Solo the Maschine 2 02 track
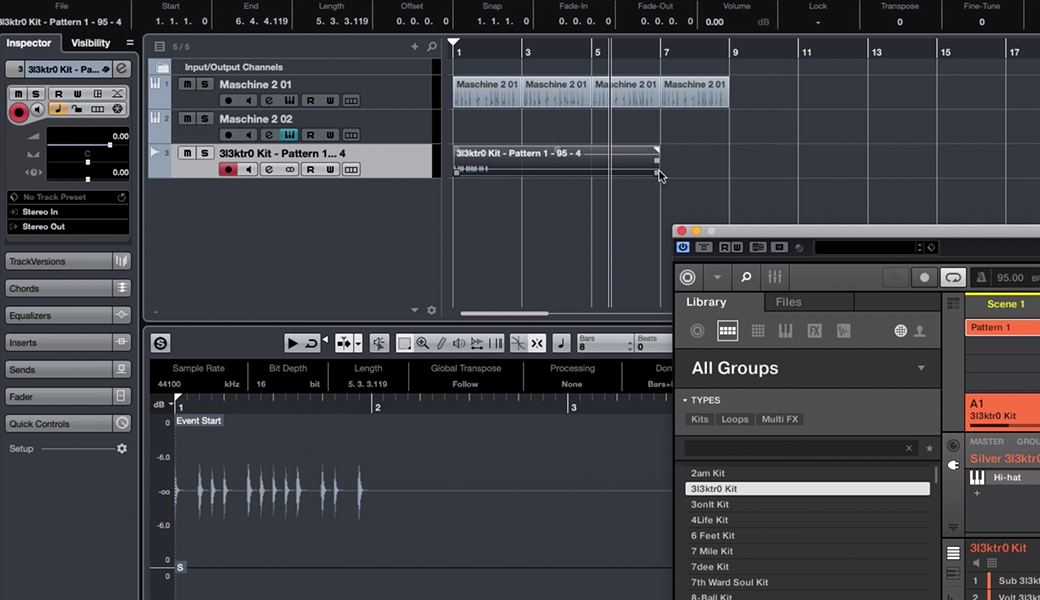Image resolution: width=1040 pixels, height=600 pixels. [x=204, y=119]
